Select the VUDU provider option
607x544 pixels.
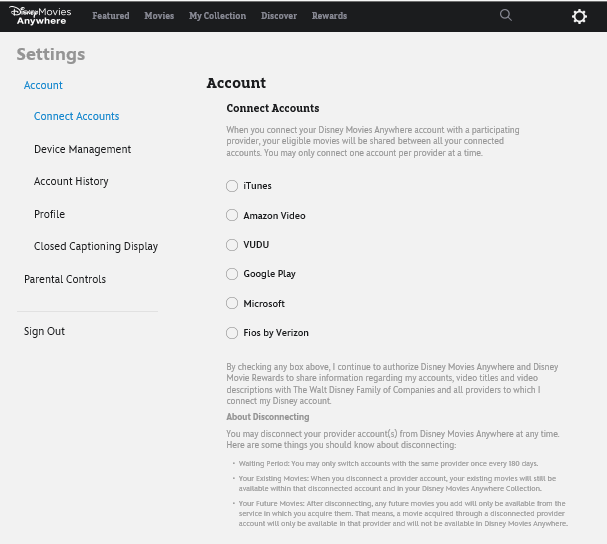point(232,245)
